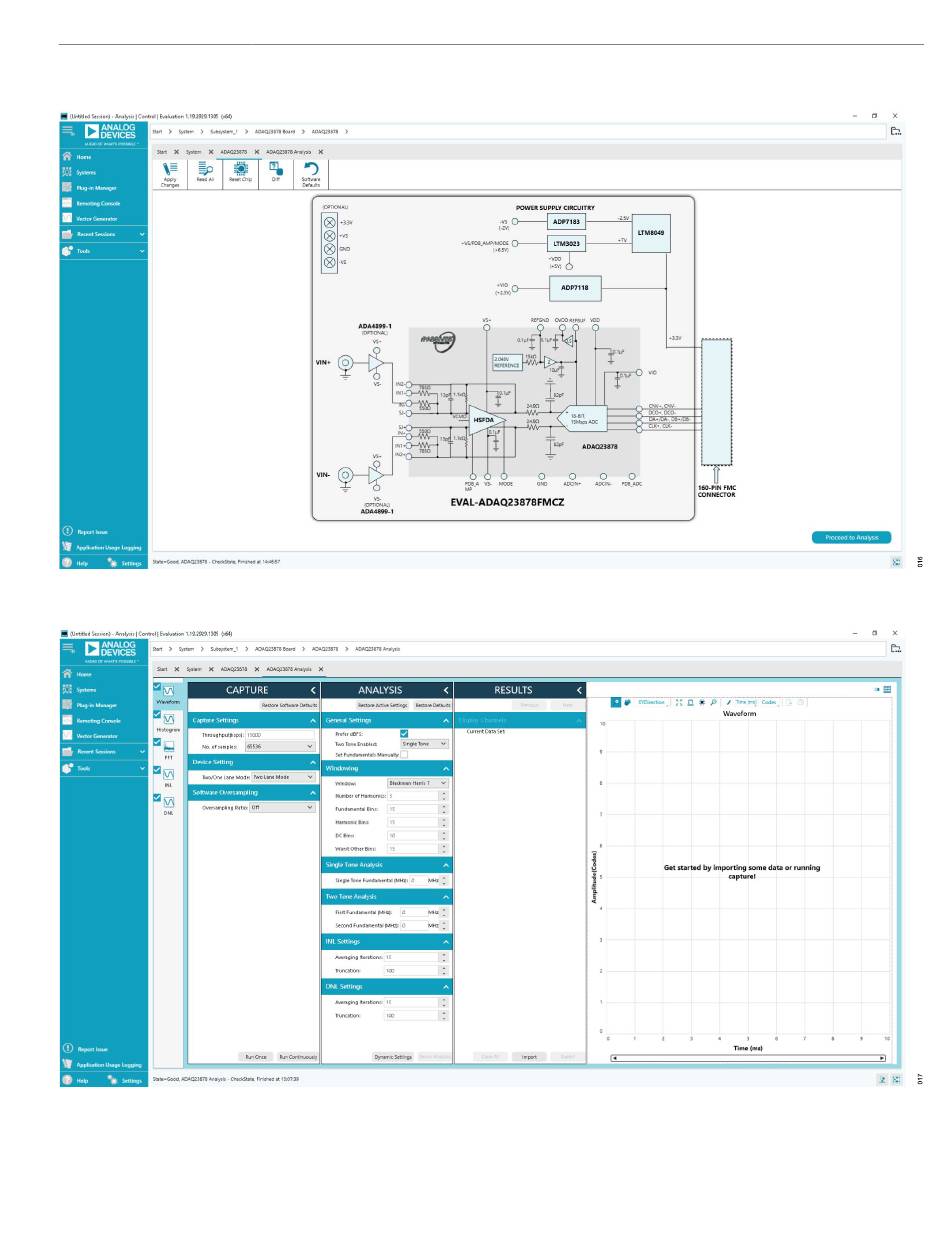The width and height of the screenshot is (950, 1248).
Task: Open the Two/One Lane Mode dropdown
Action: (x=283, y=776)
